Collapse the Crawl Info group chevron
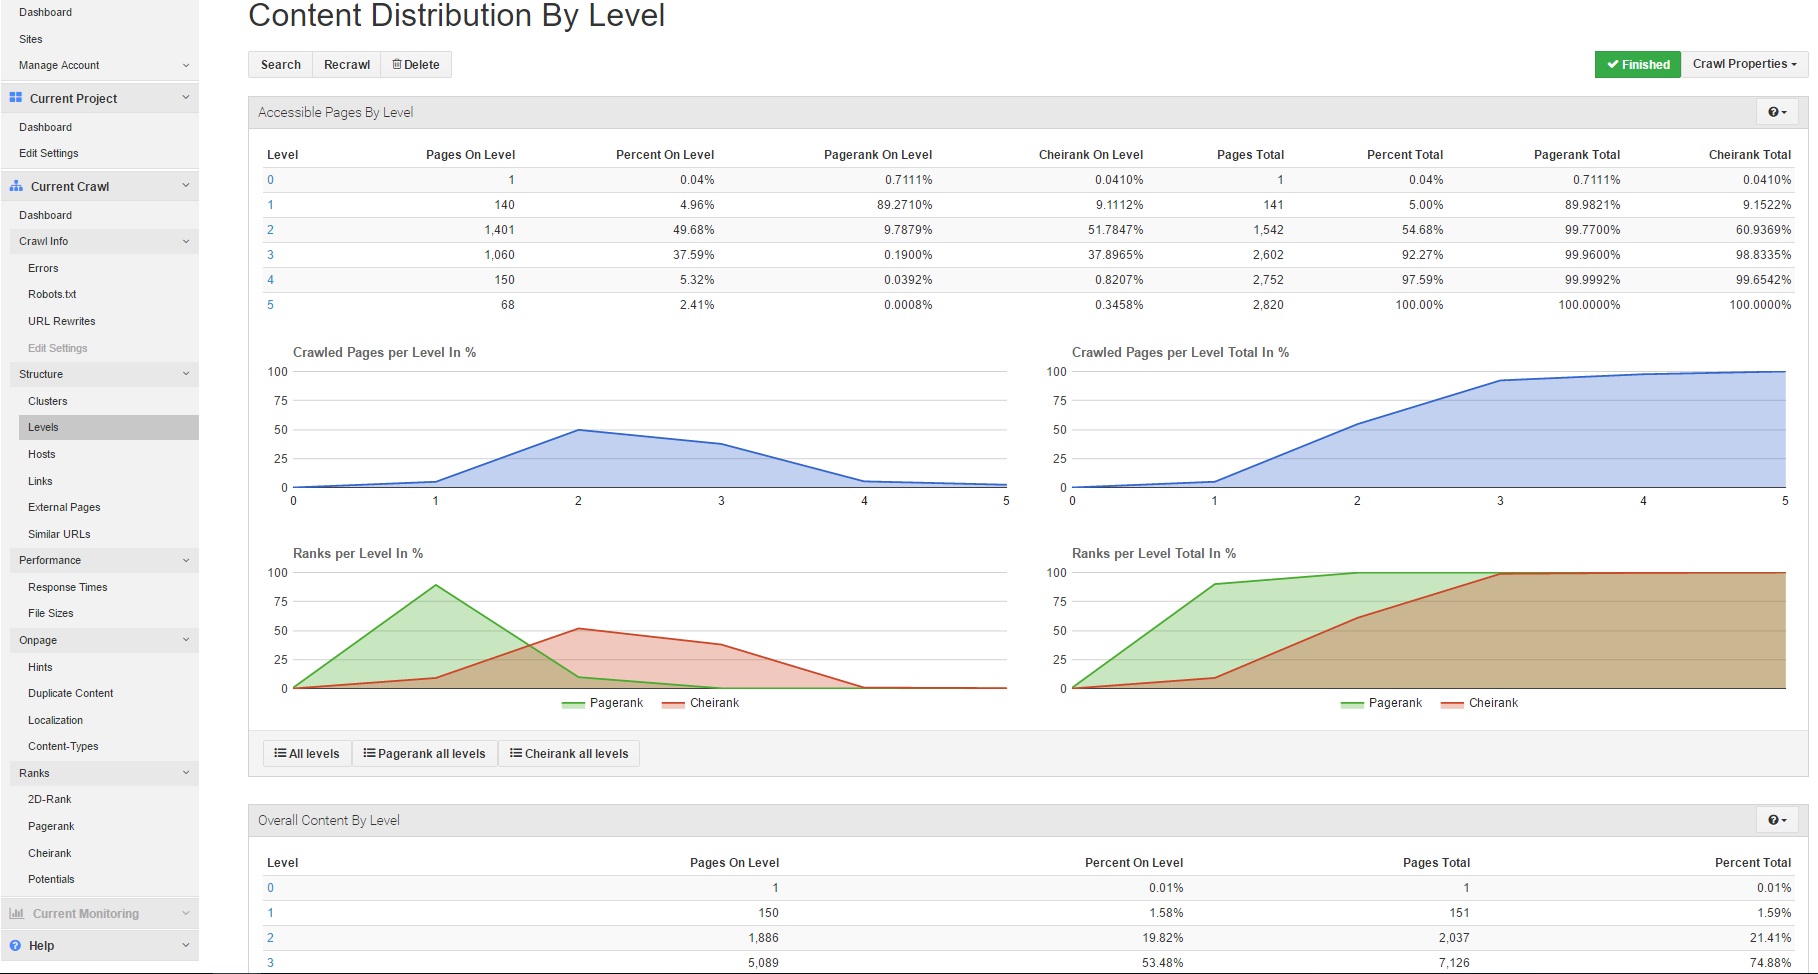Image resolution: width=1818 pixels, height=974 pixels. coord(186,241)
